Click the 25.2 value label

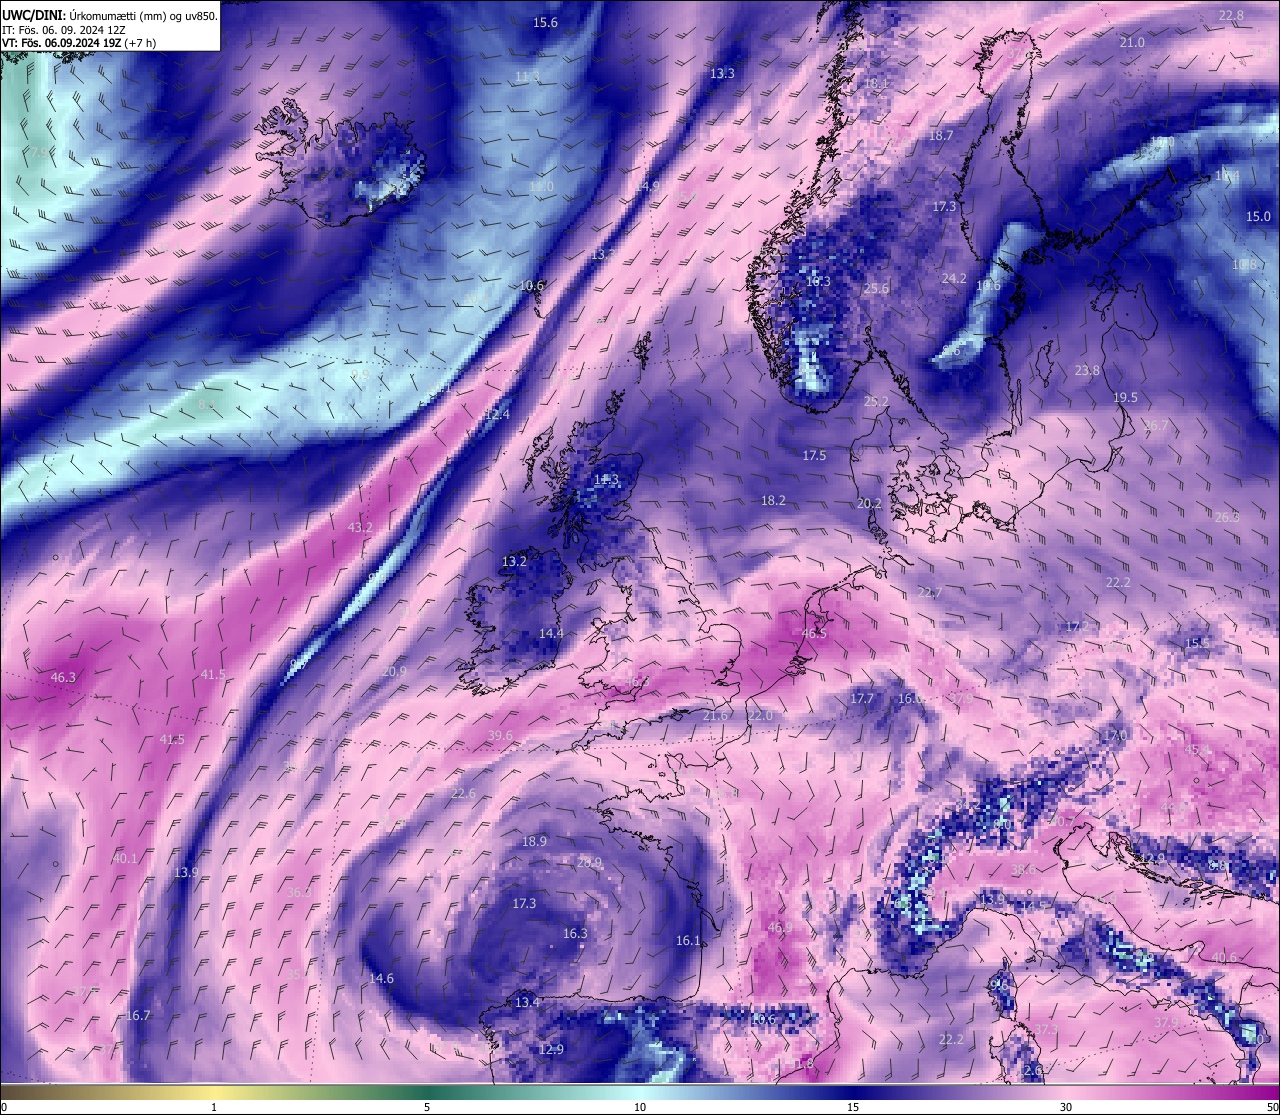[876, 401]
